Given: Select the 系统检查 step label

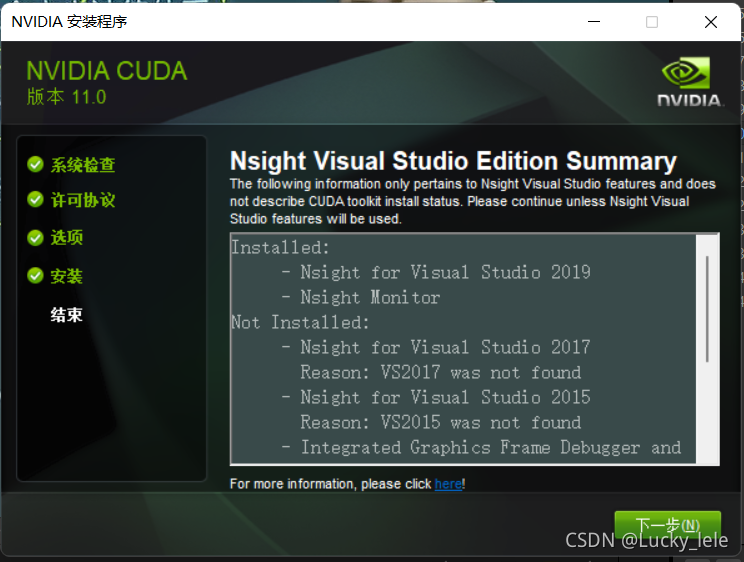Looking at the screenshot, I should [83, 165].
